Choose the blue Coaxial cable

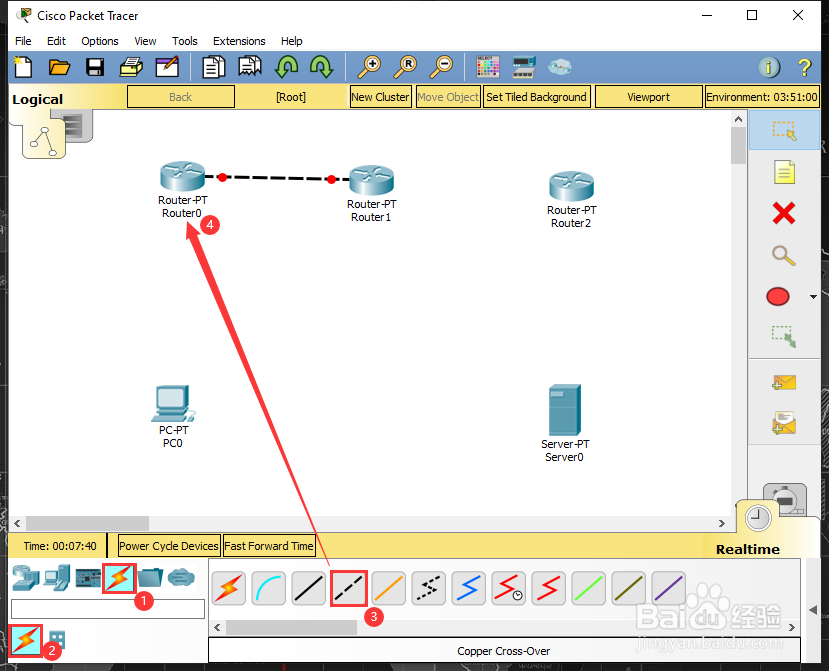(x=468, y=588)
